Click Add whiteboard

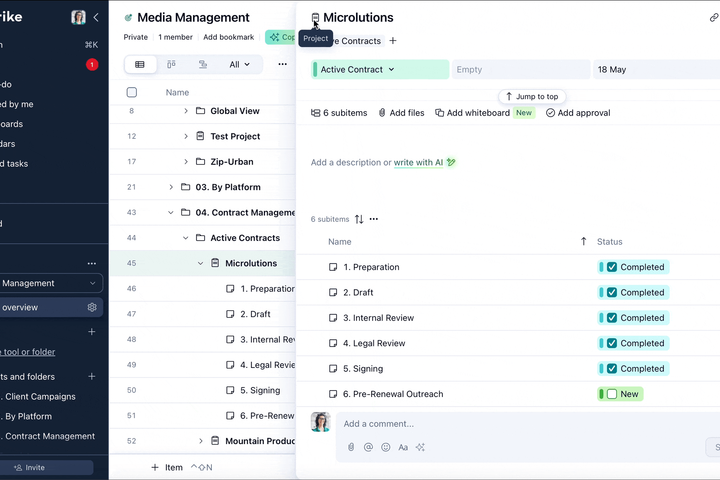point(472,113)
